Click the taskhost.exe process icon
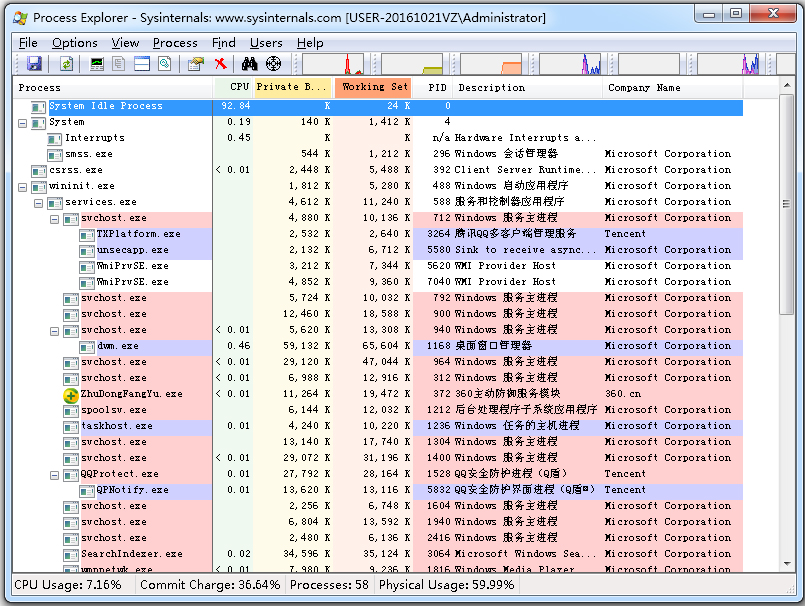This screenshot has height=606, width=805. (x=71, y=427)
